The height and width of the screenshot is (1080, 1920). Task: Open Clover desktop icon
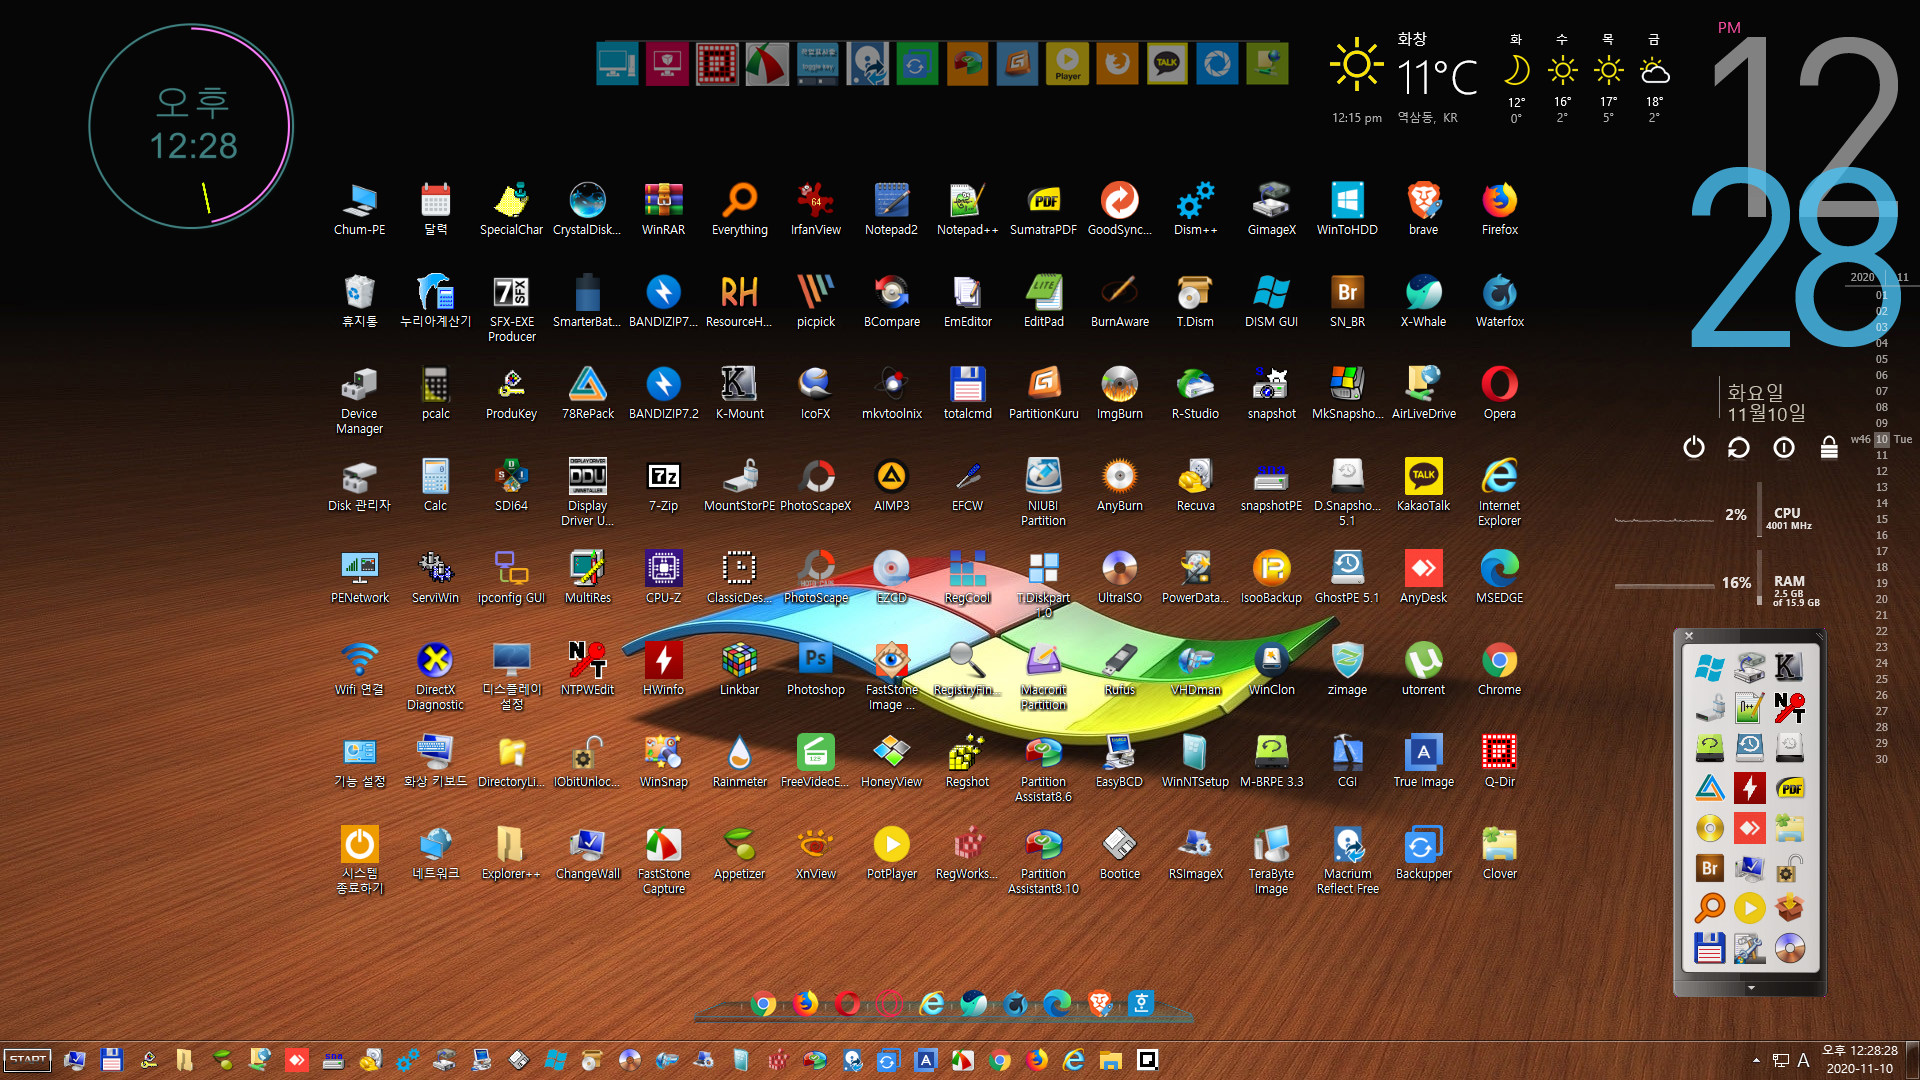point(1499,853)
